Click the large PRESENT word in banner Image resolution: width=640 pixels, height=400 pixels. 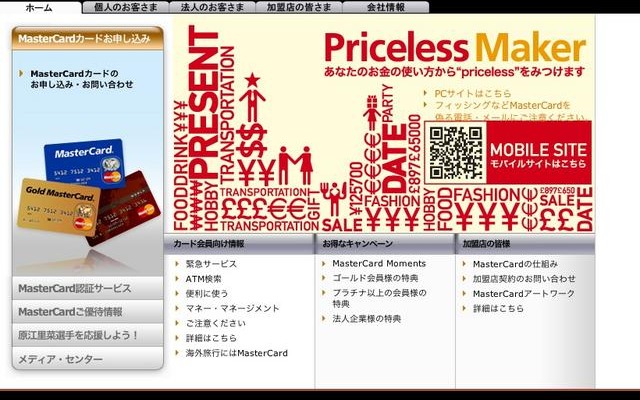coord(203,102)
